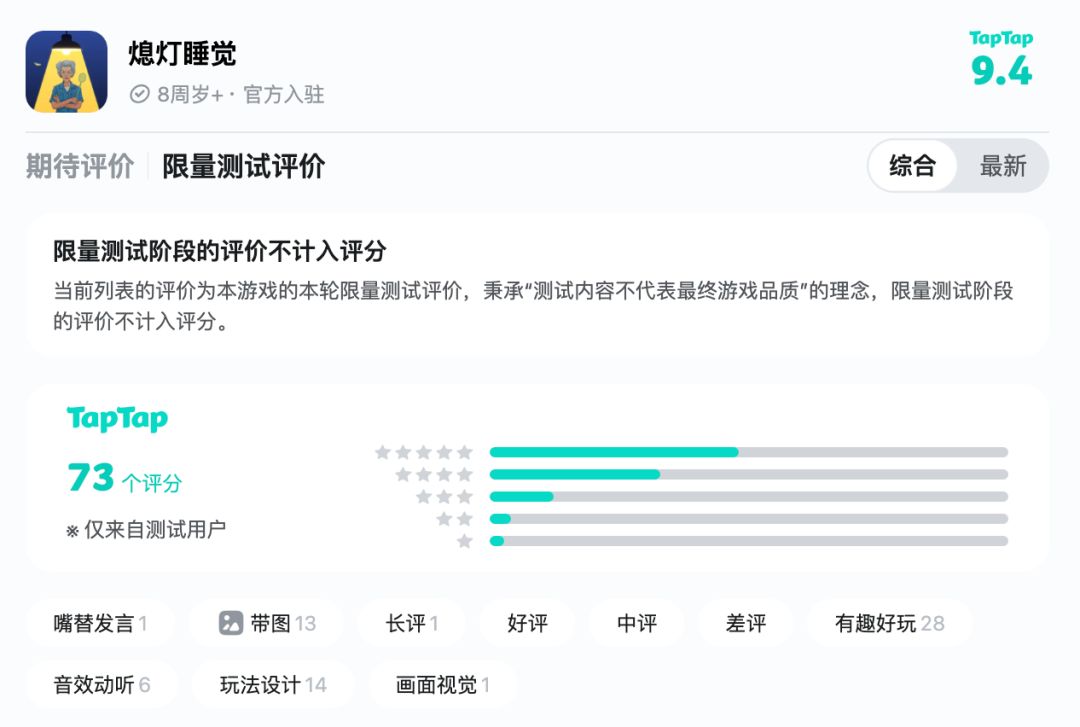The width and height of the screenshot is (1080, 727).
Task: Click the TapTap 9.4 rating logo
Action: pyautogui.click(x=1001, y=59)
